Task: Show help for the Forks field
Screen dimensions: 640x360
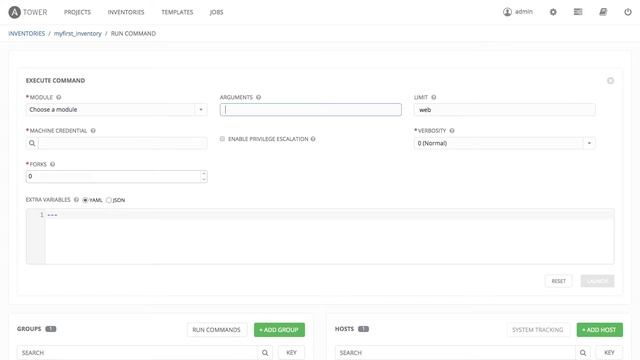Action: 52,164
